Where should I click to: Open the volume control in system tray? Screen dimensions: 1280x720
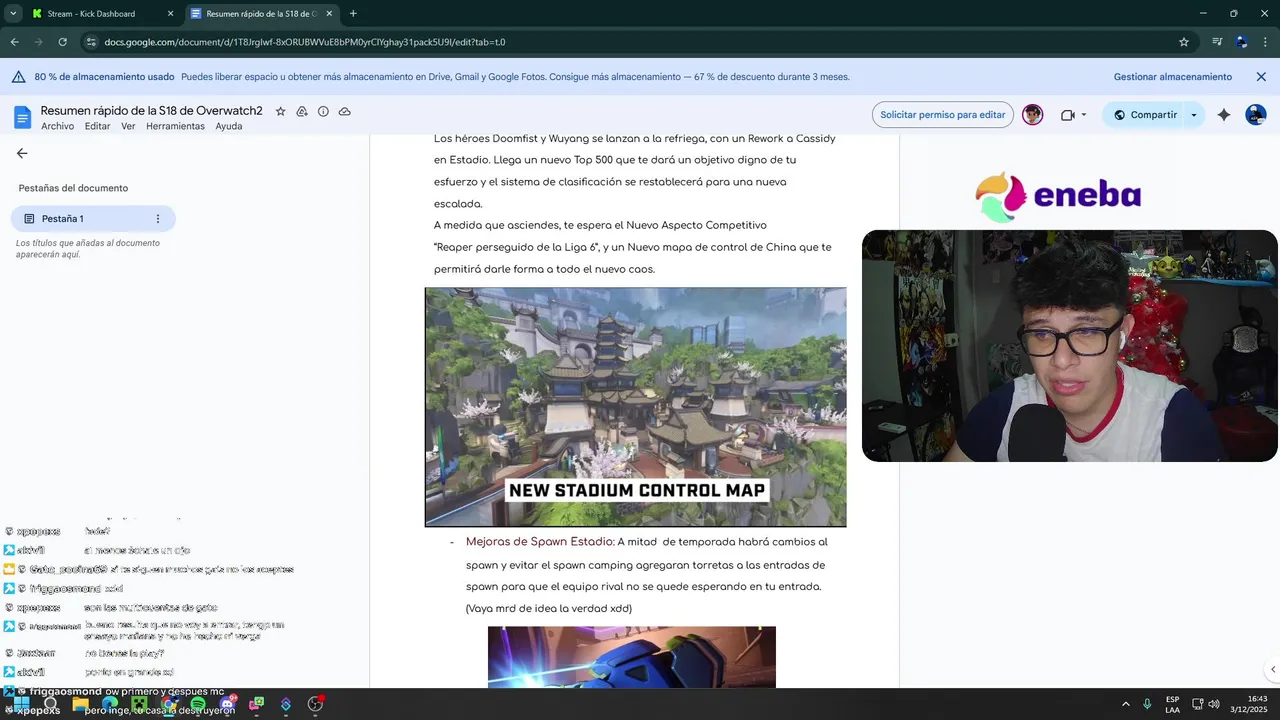pyautogui.click(x=1214, y=704)
